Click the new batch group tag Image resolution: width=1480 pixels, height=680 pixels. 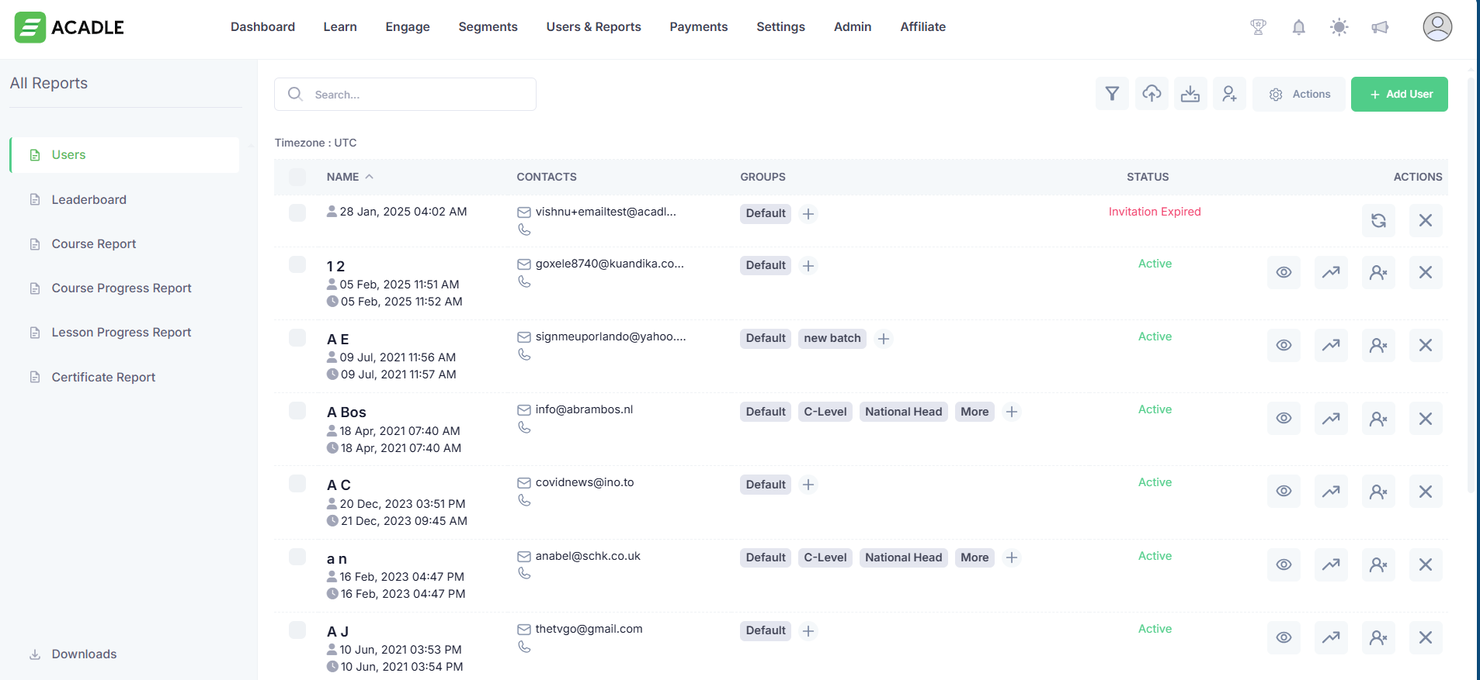[x=832, y=339]
